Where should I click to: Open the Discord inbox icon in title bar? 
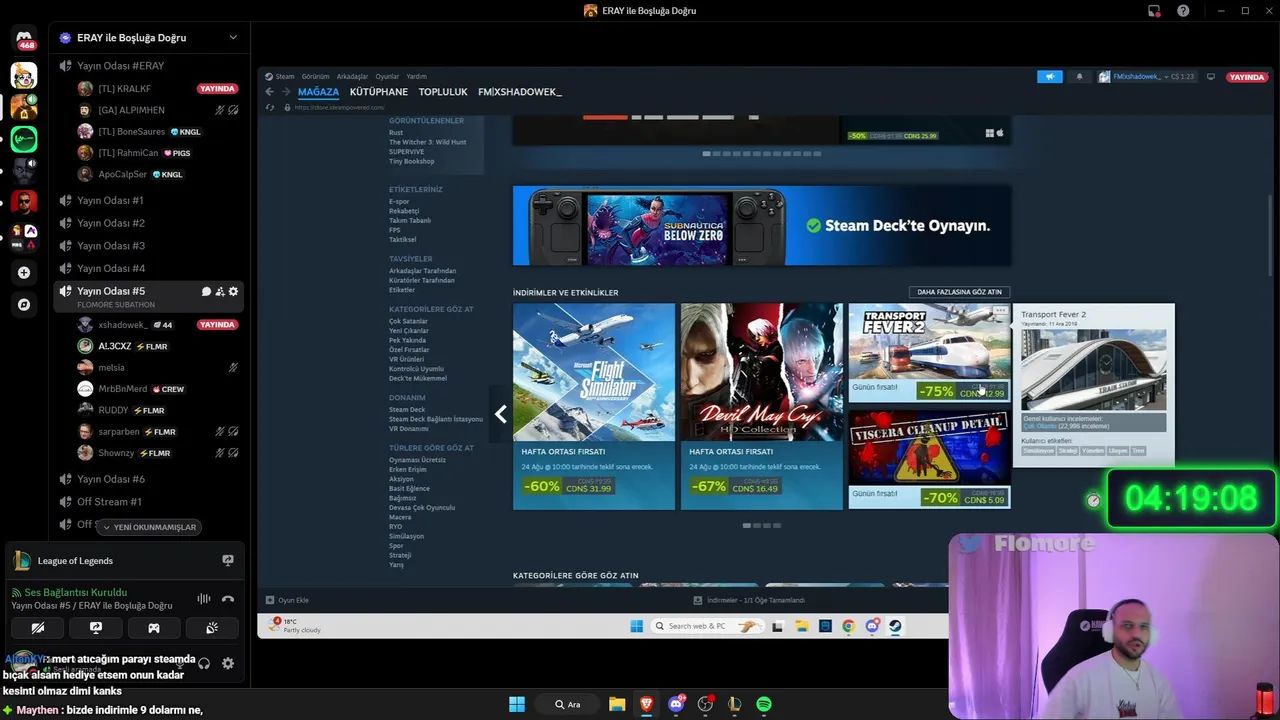click(1154, 10)
